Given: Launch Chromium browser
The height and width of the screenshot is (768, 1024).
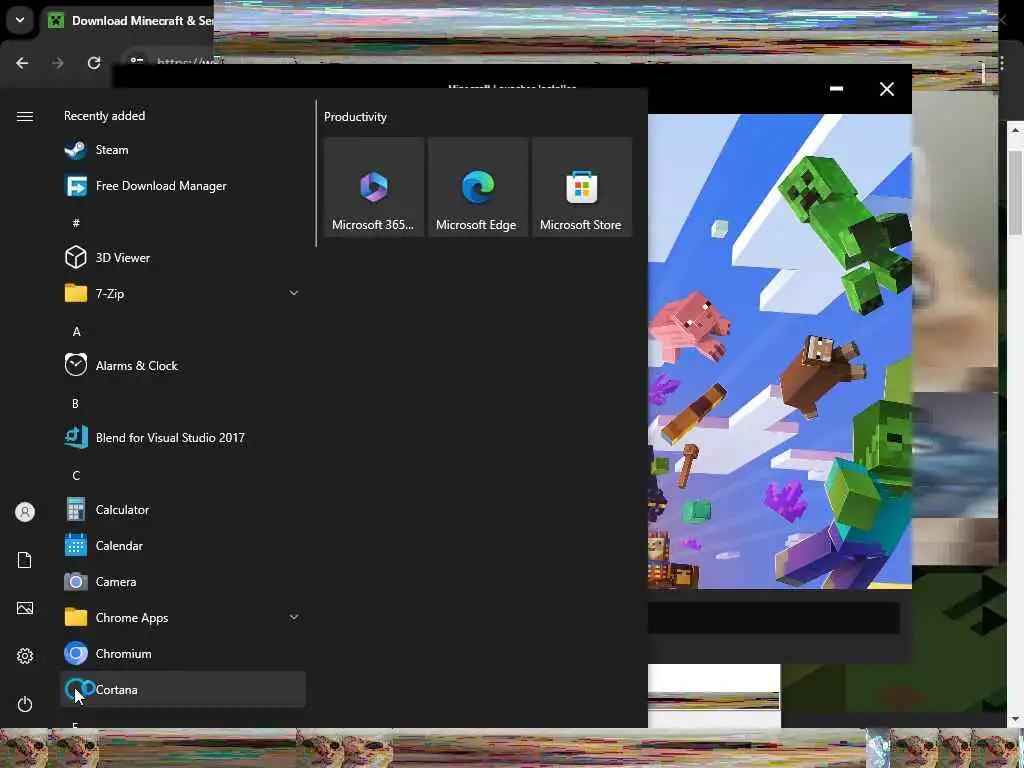Looking at the screenshot, I should (x=183, y=653).
